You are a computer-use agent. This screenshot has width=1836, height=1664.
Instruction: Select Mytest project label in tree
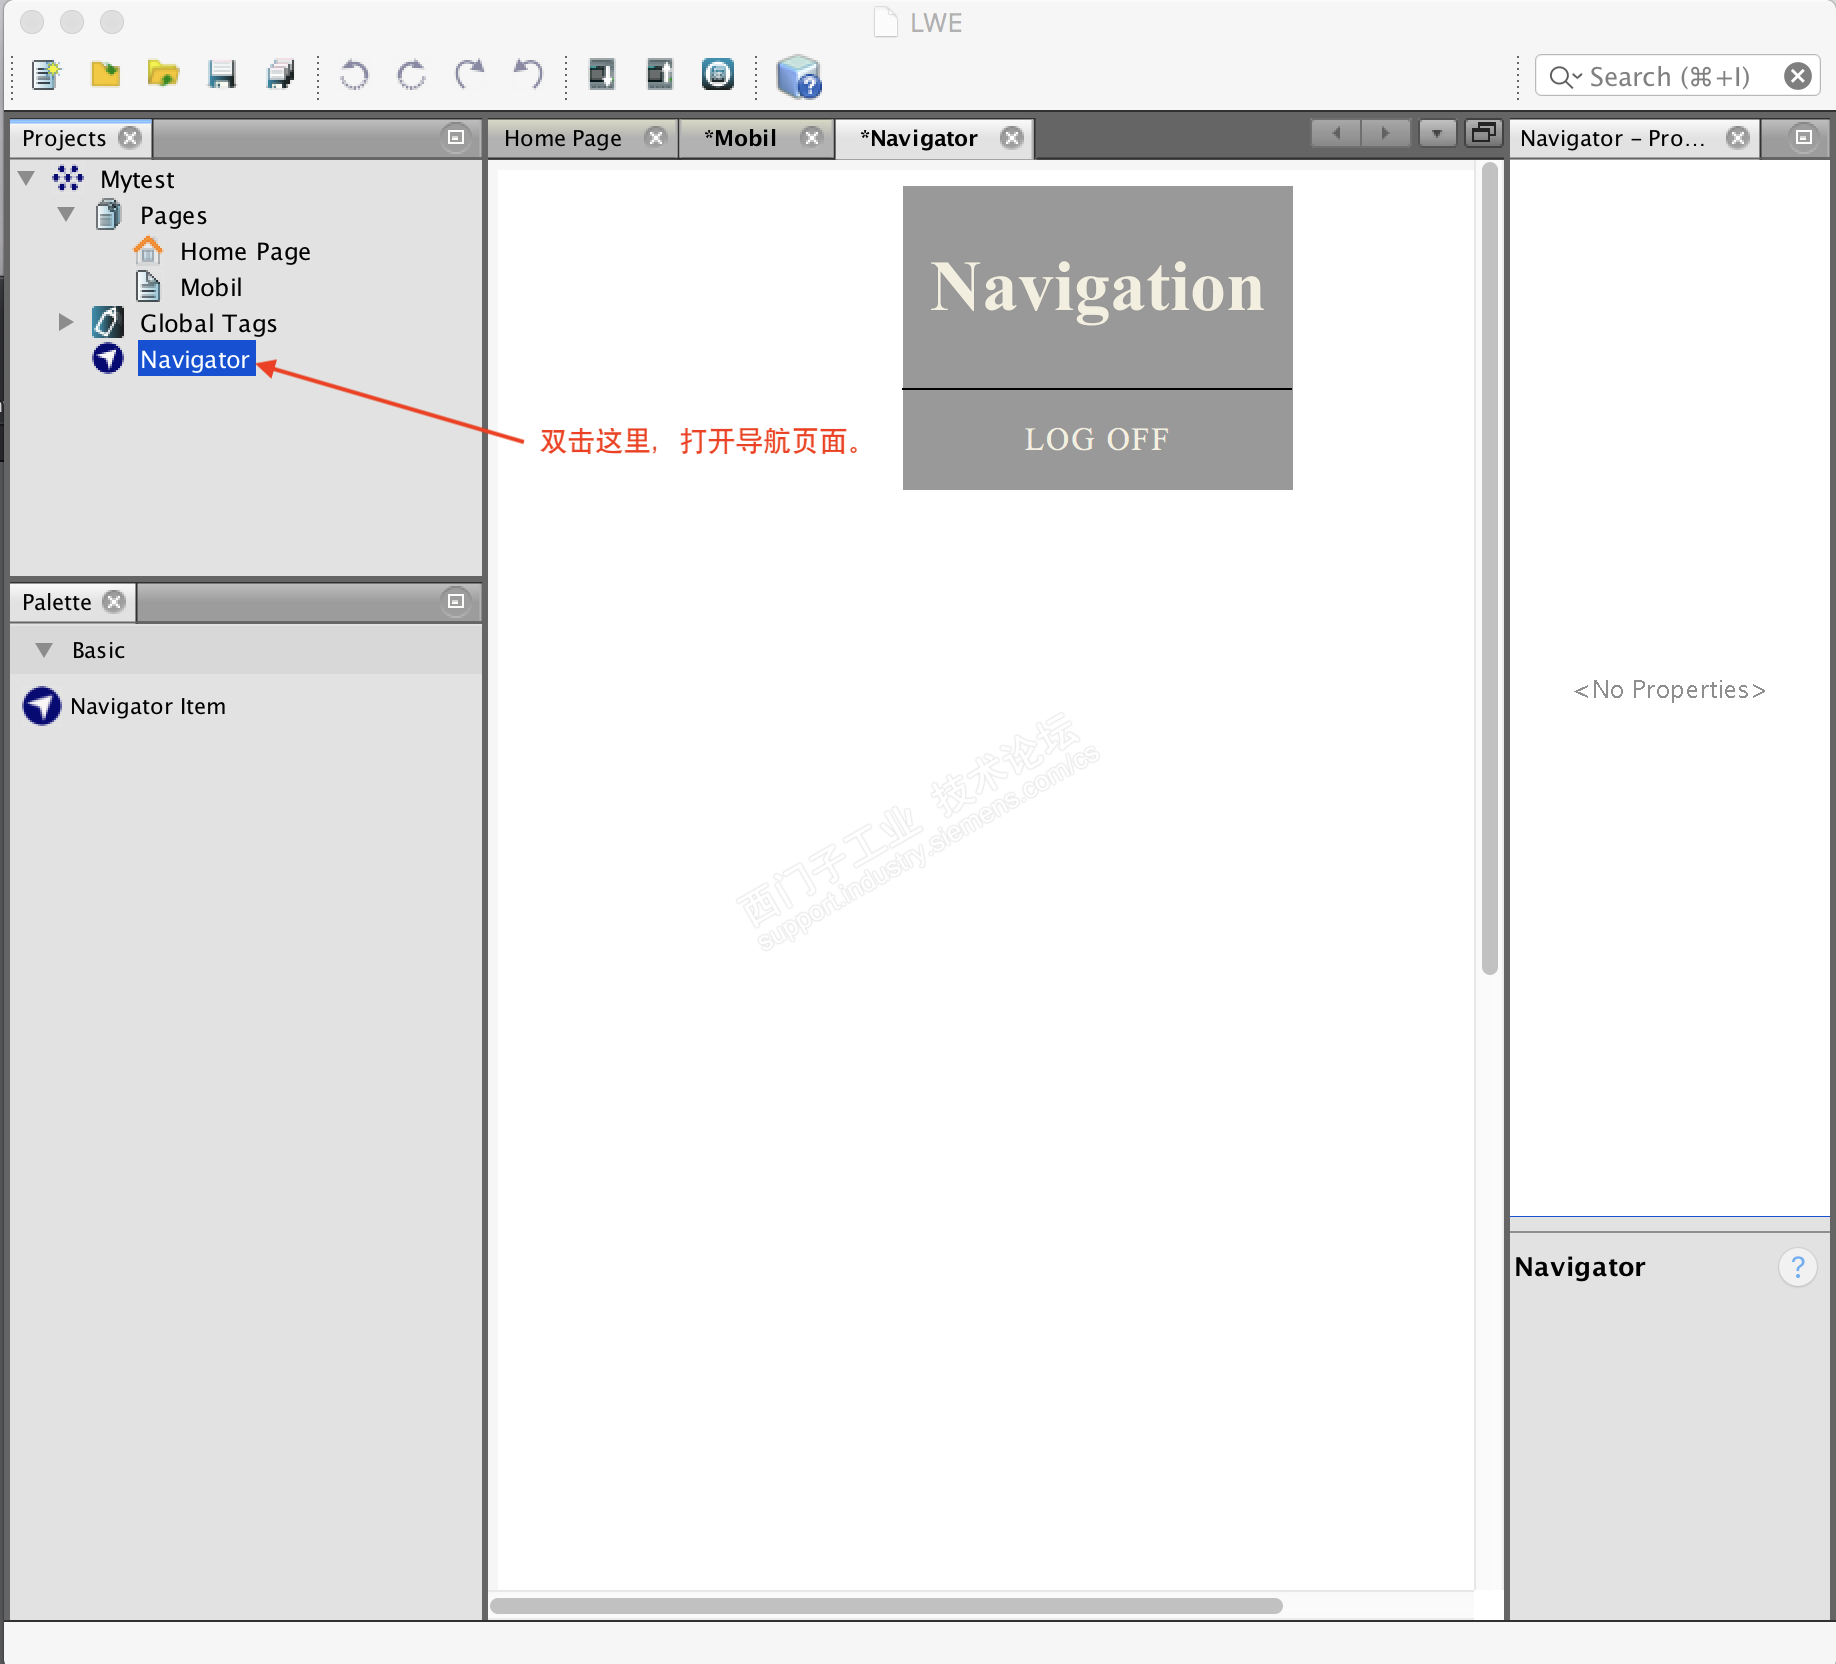(137, 179)
